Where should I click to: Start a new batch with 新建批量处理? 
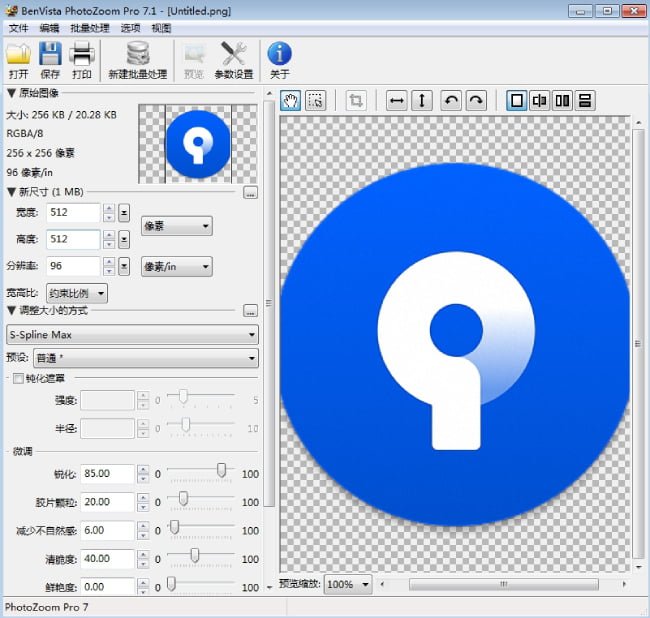point(138,60)
